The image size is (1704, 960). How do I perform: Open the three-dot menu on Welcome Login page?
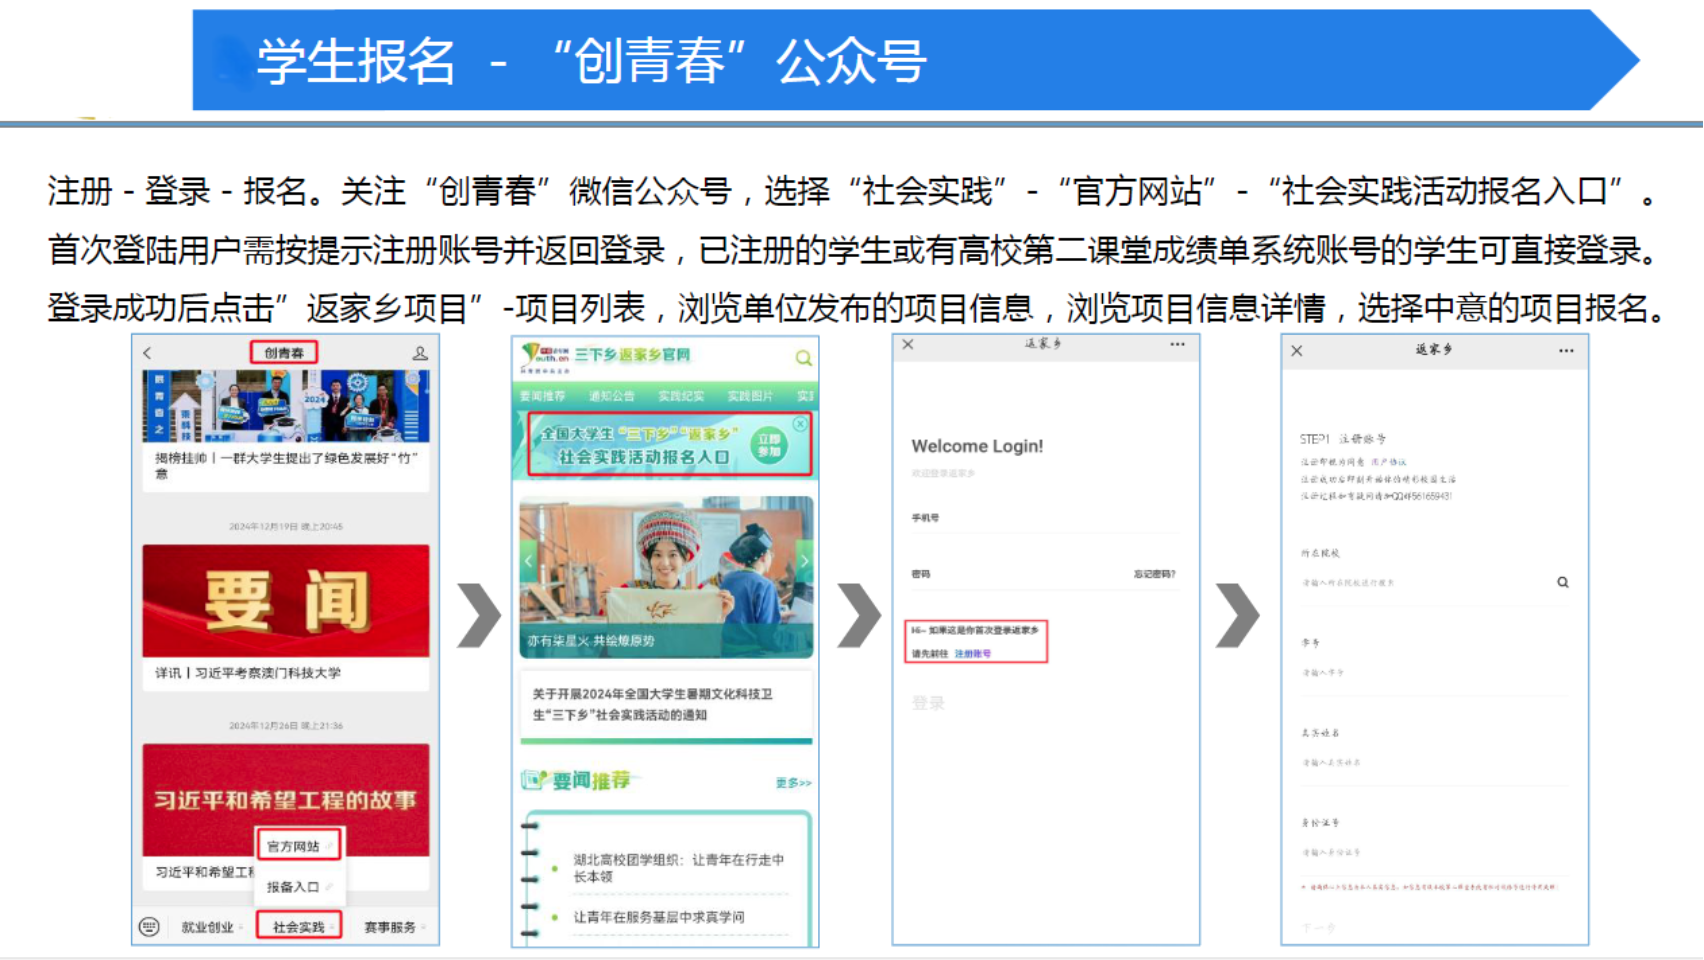pyautogui.click(x=1177, y=344)
